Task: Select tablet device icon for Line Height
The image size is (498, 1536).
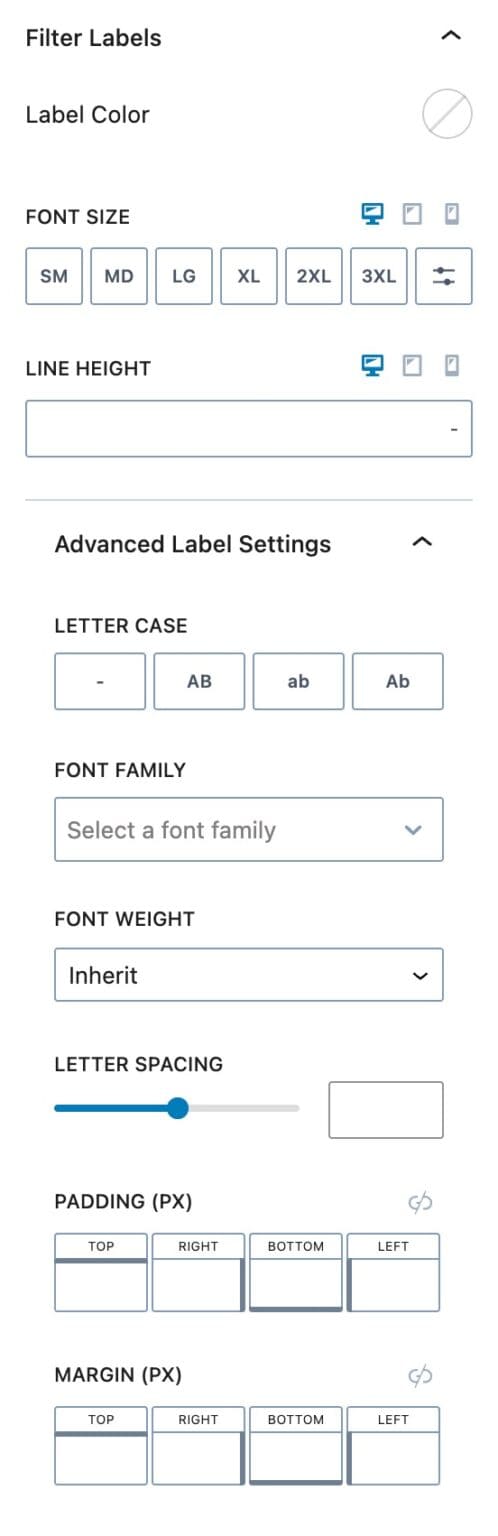Action: click(x=411, y=366)
